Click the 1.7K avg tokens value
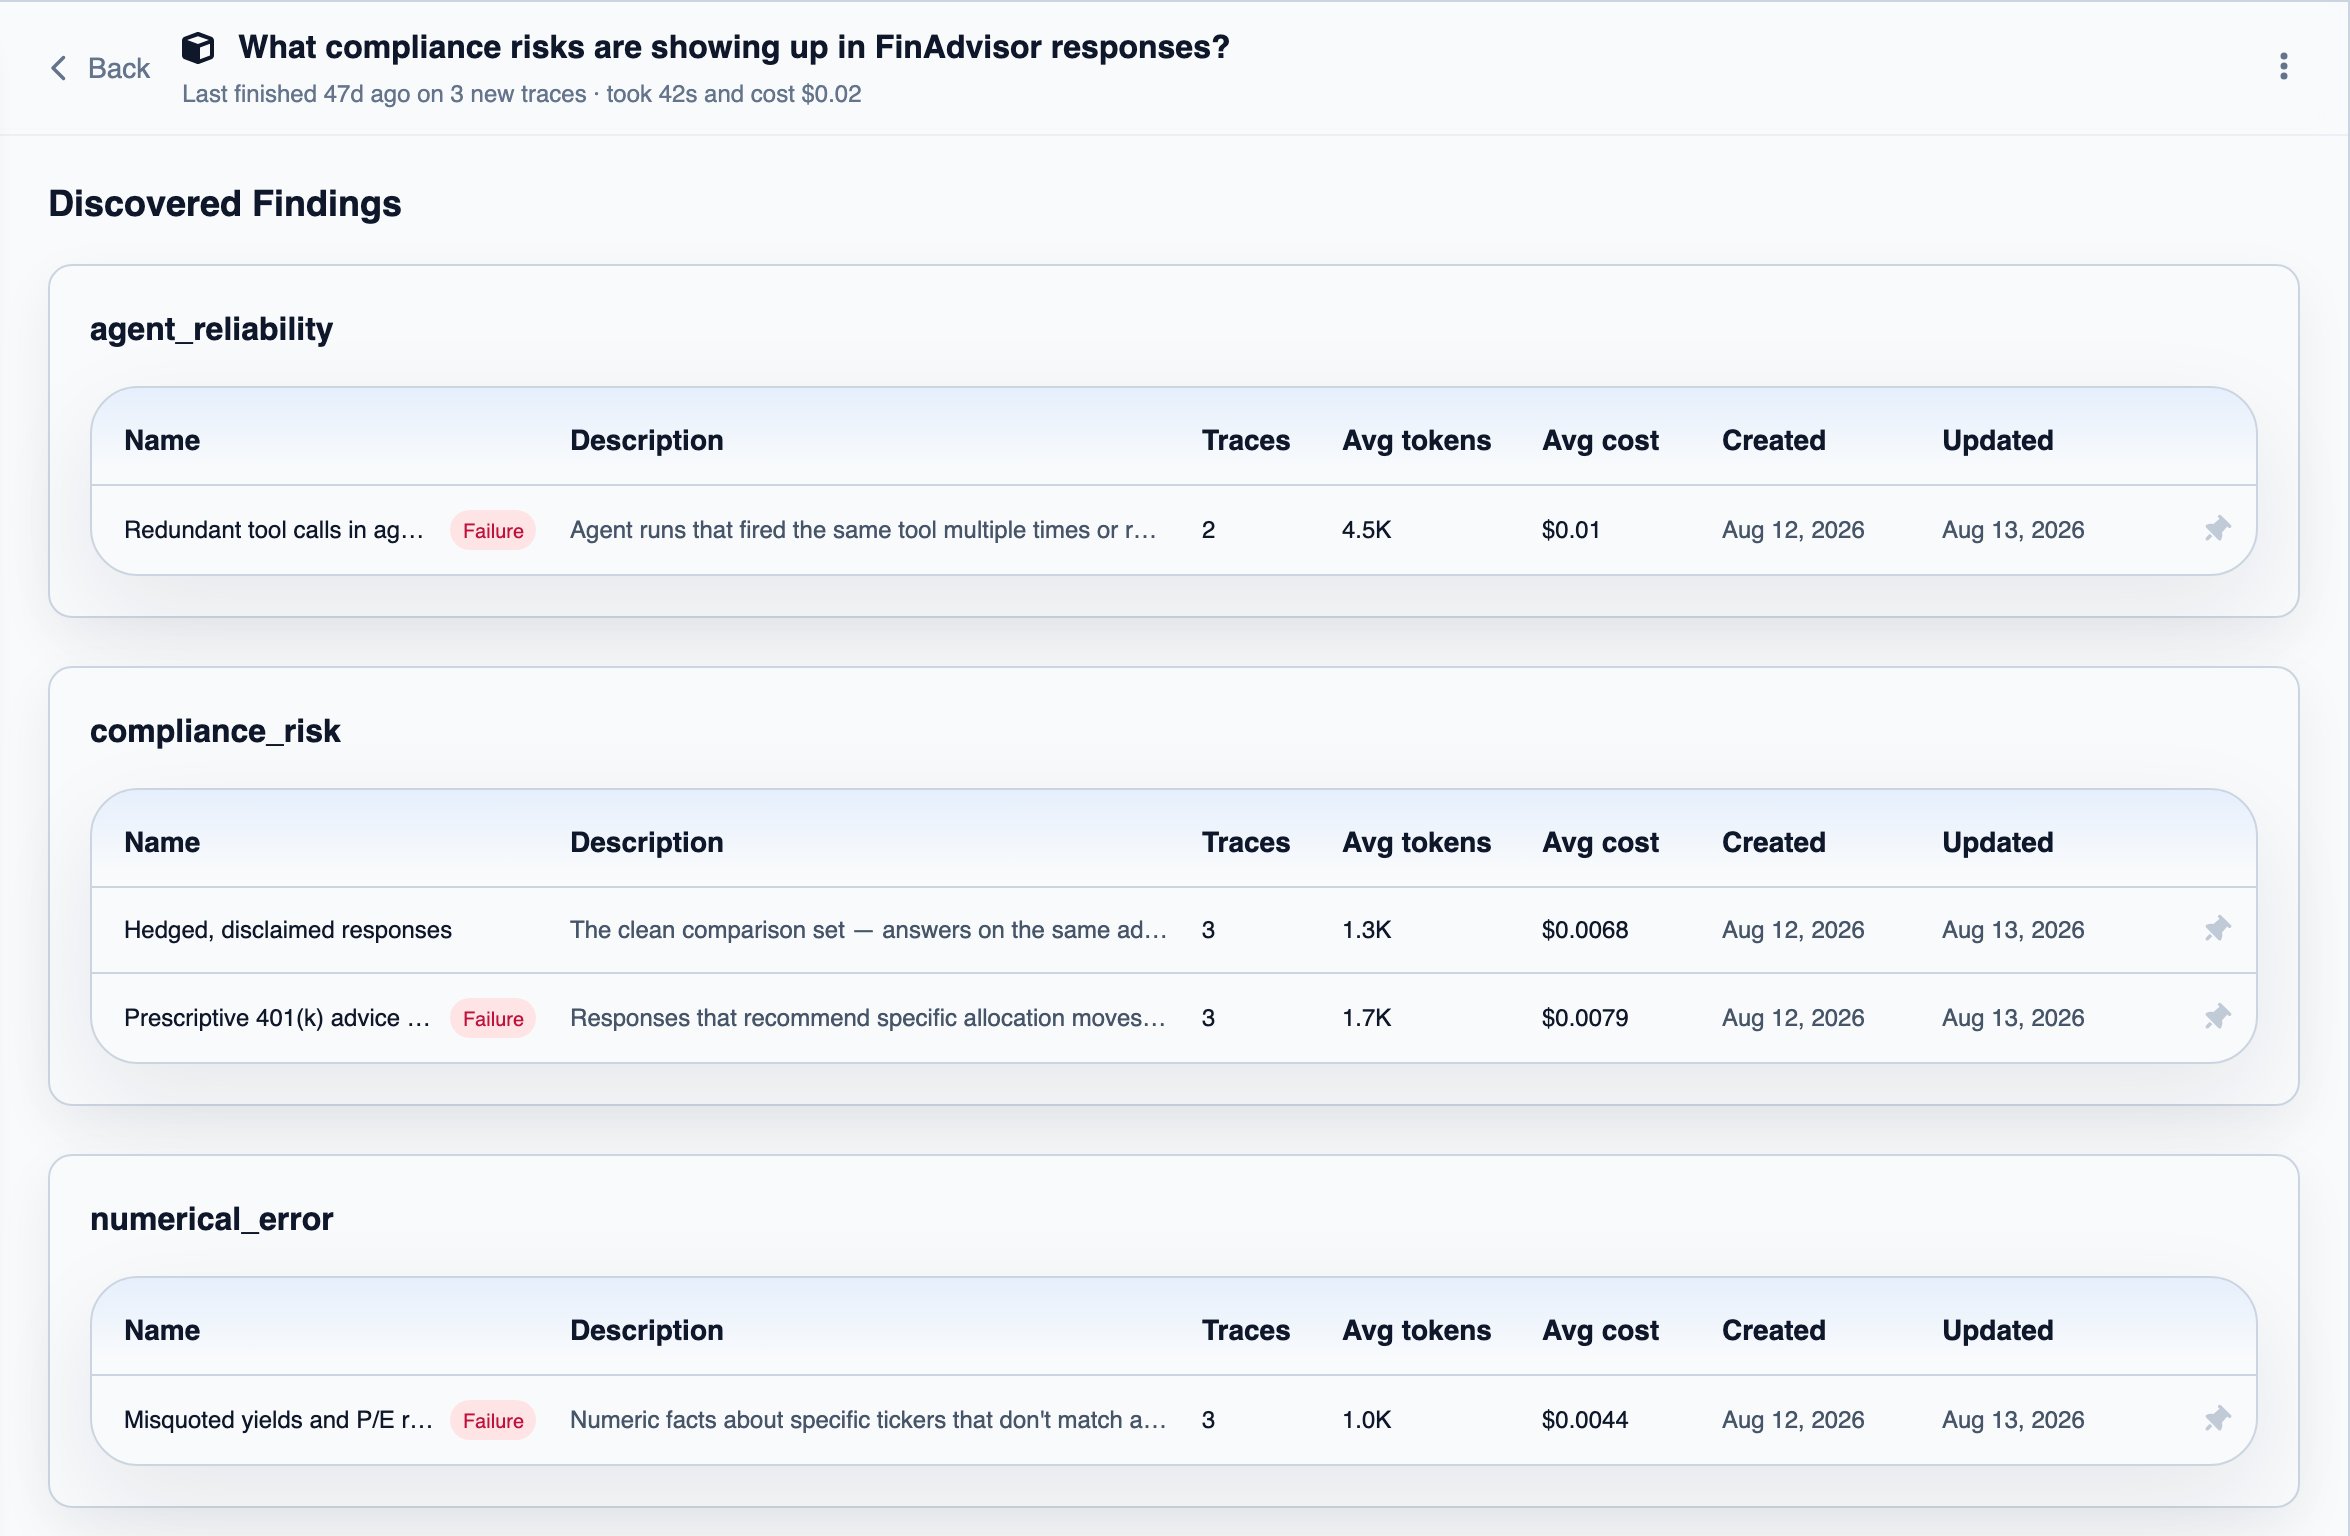Image resolution: width=2350 pixels, height=1536 pixels. coord(1366,1018)
